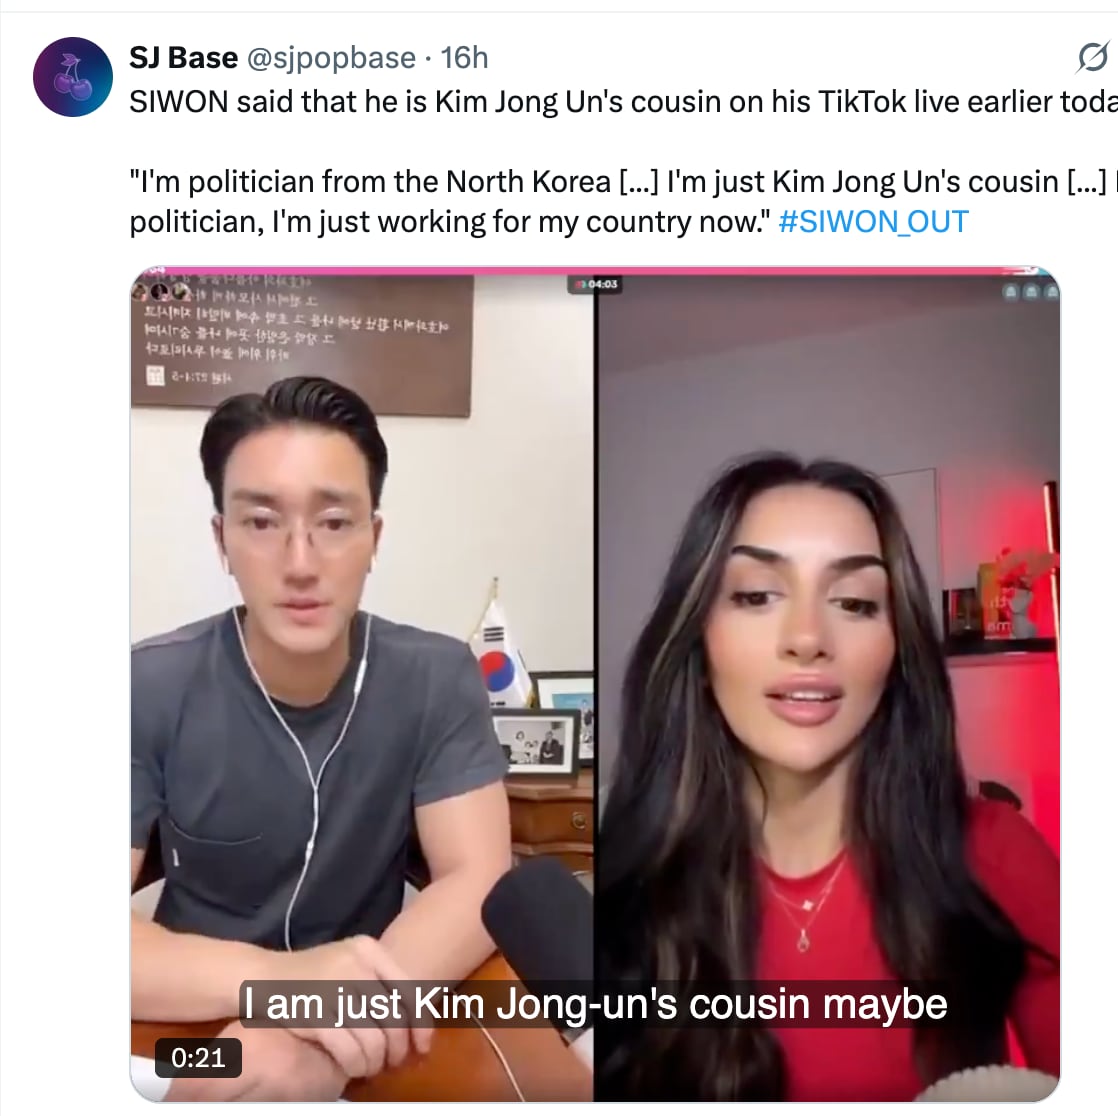Click the South Korean flag in the video
Viewport: 1118px width, 1116px height.
(499, 650)
